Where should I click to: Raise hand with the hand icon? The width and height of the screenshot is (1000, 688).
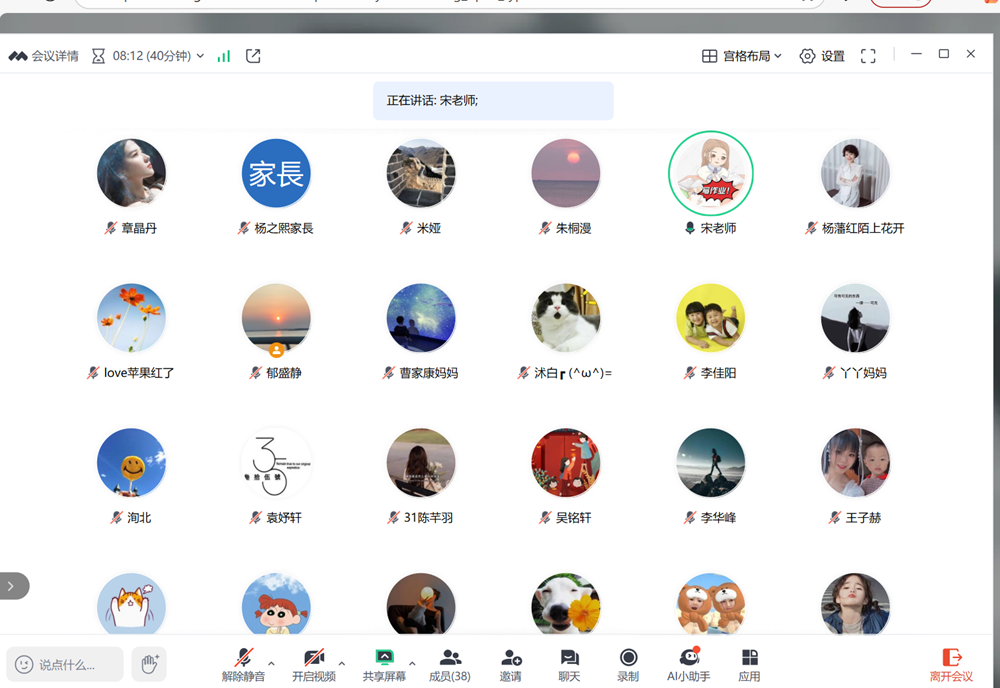[149, 664]
